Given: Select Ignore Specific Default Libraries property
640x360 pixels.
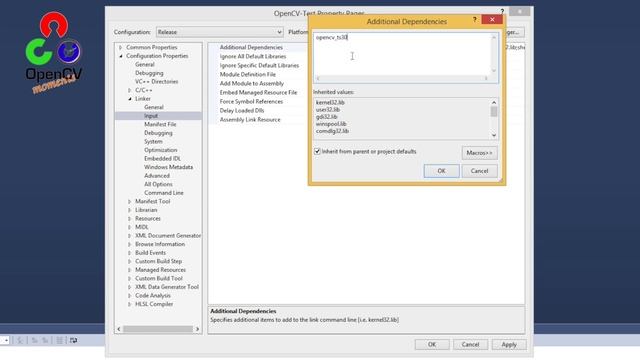Looking at the screenshot, I should (259, 65).
